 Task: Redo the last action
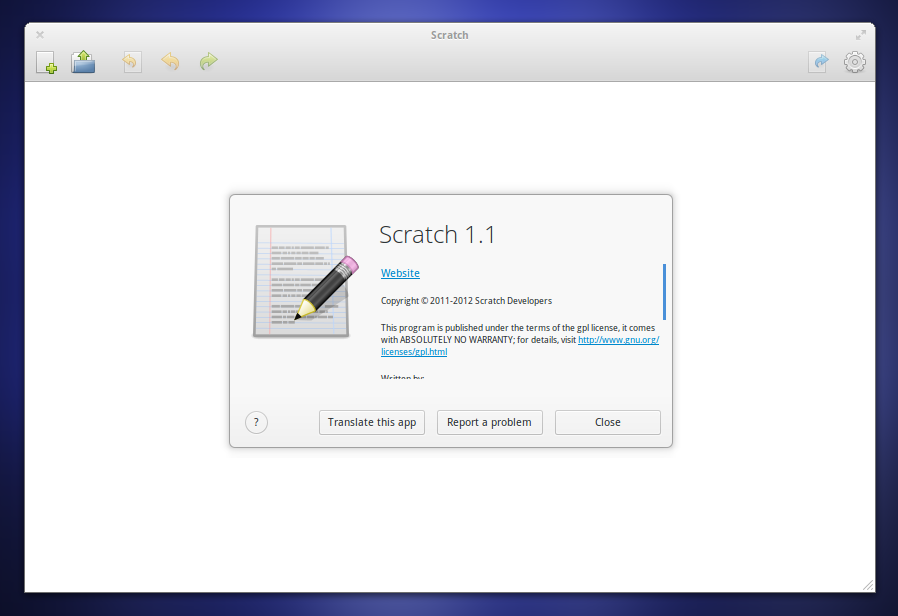(208, 62)
